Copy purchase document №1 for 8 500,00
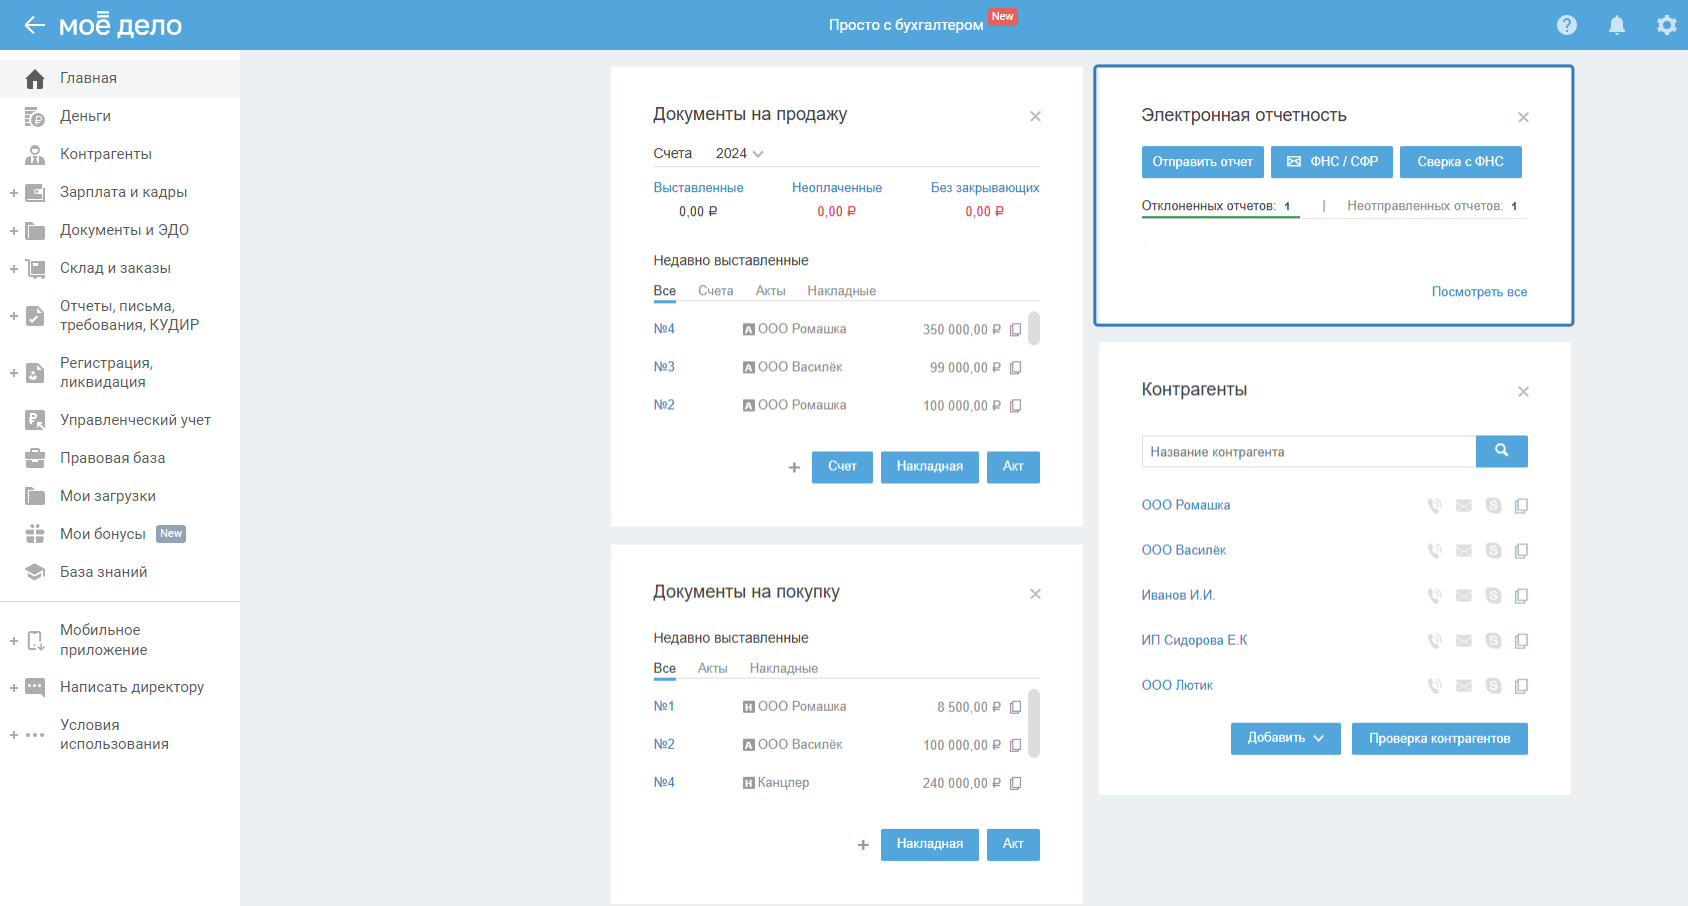Image resolution: width=1688 pixels, height=906 pixels. point(1015,708)
